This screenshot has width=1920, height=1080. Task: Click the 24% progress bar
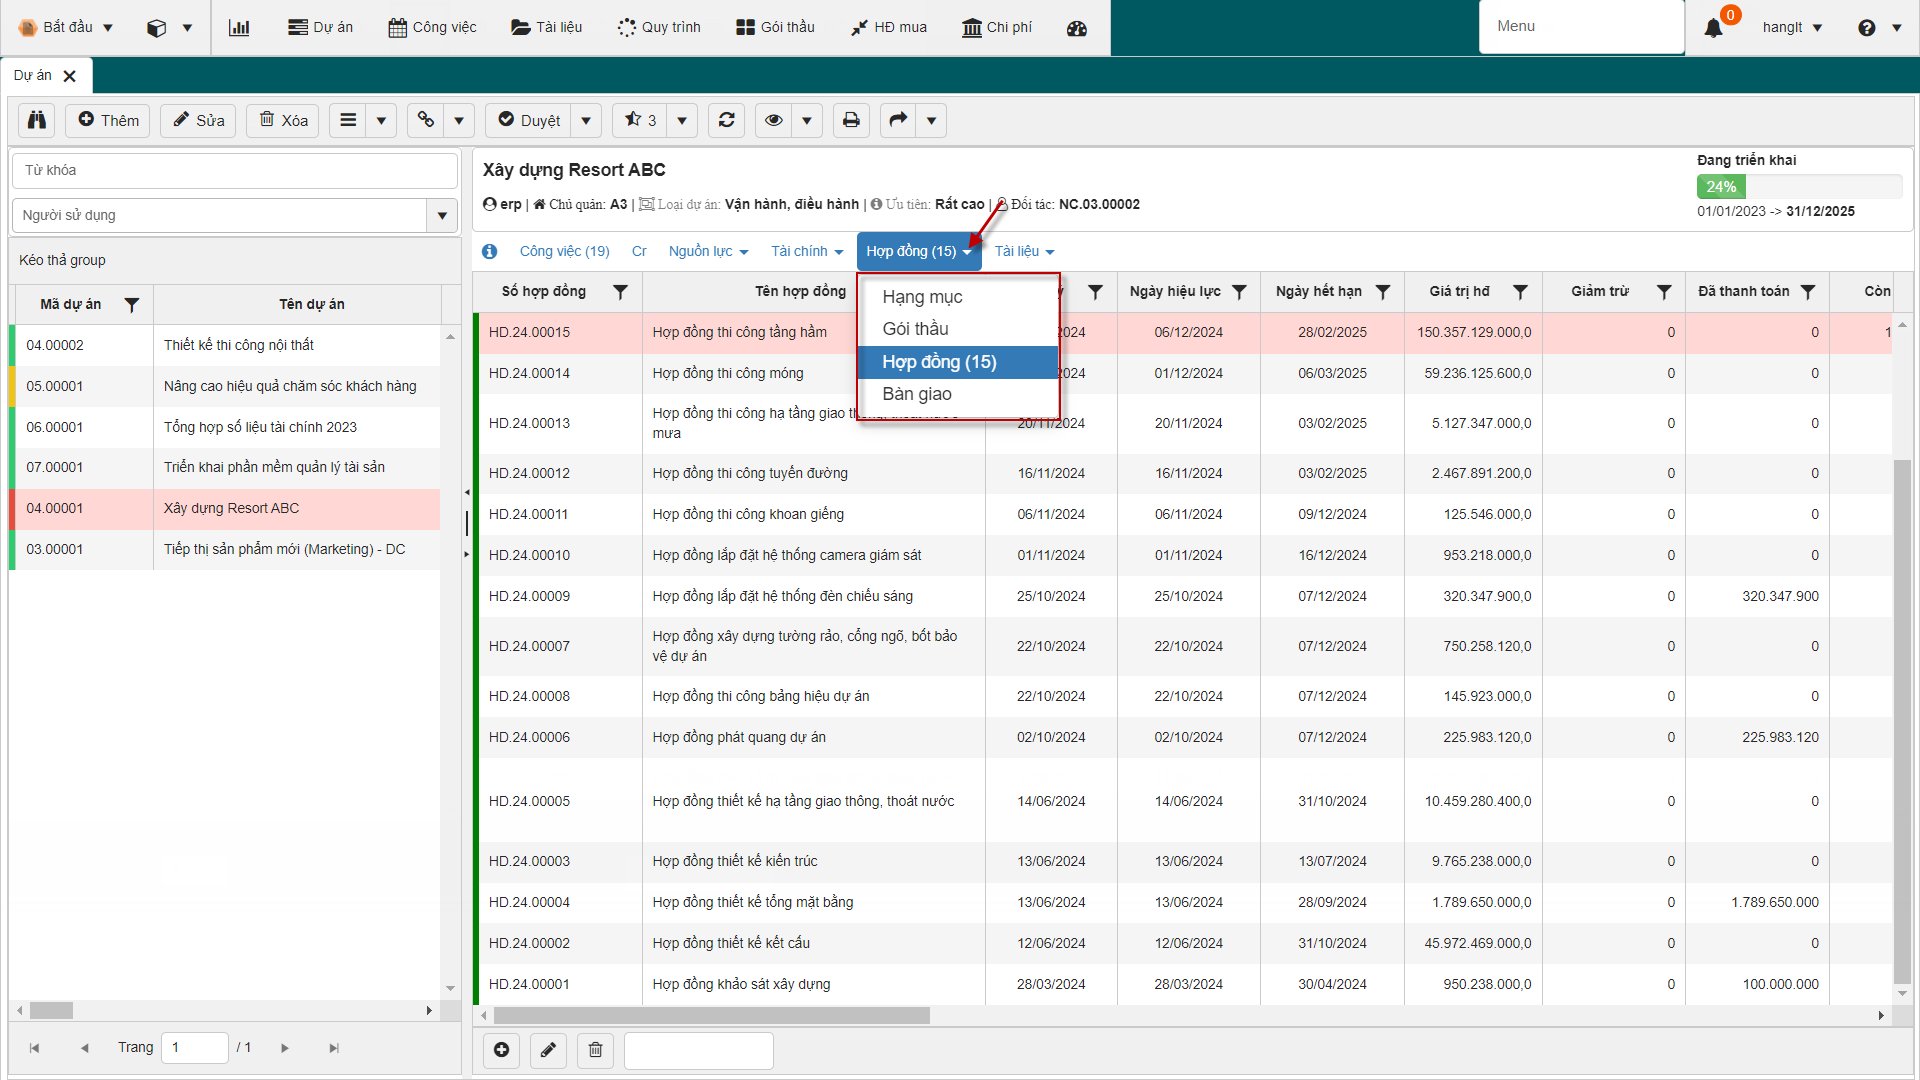coord(1799,187)
